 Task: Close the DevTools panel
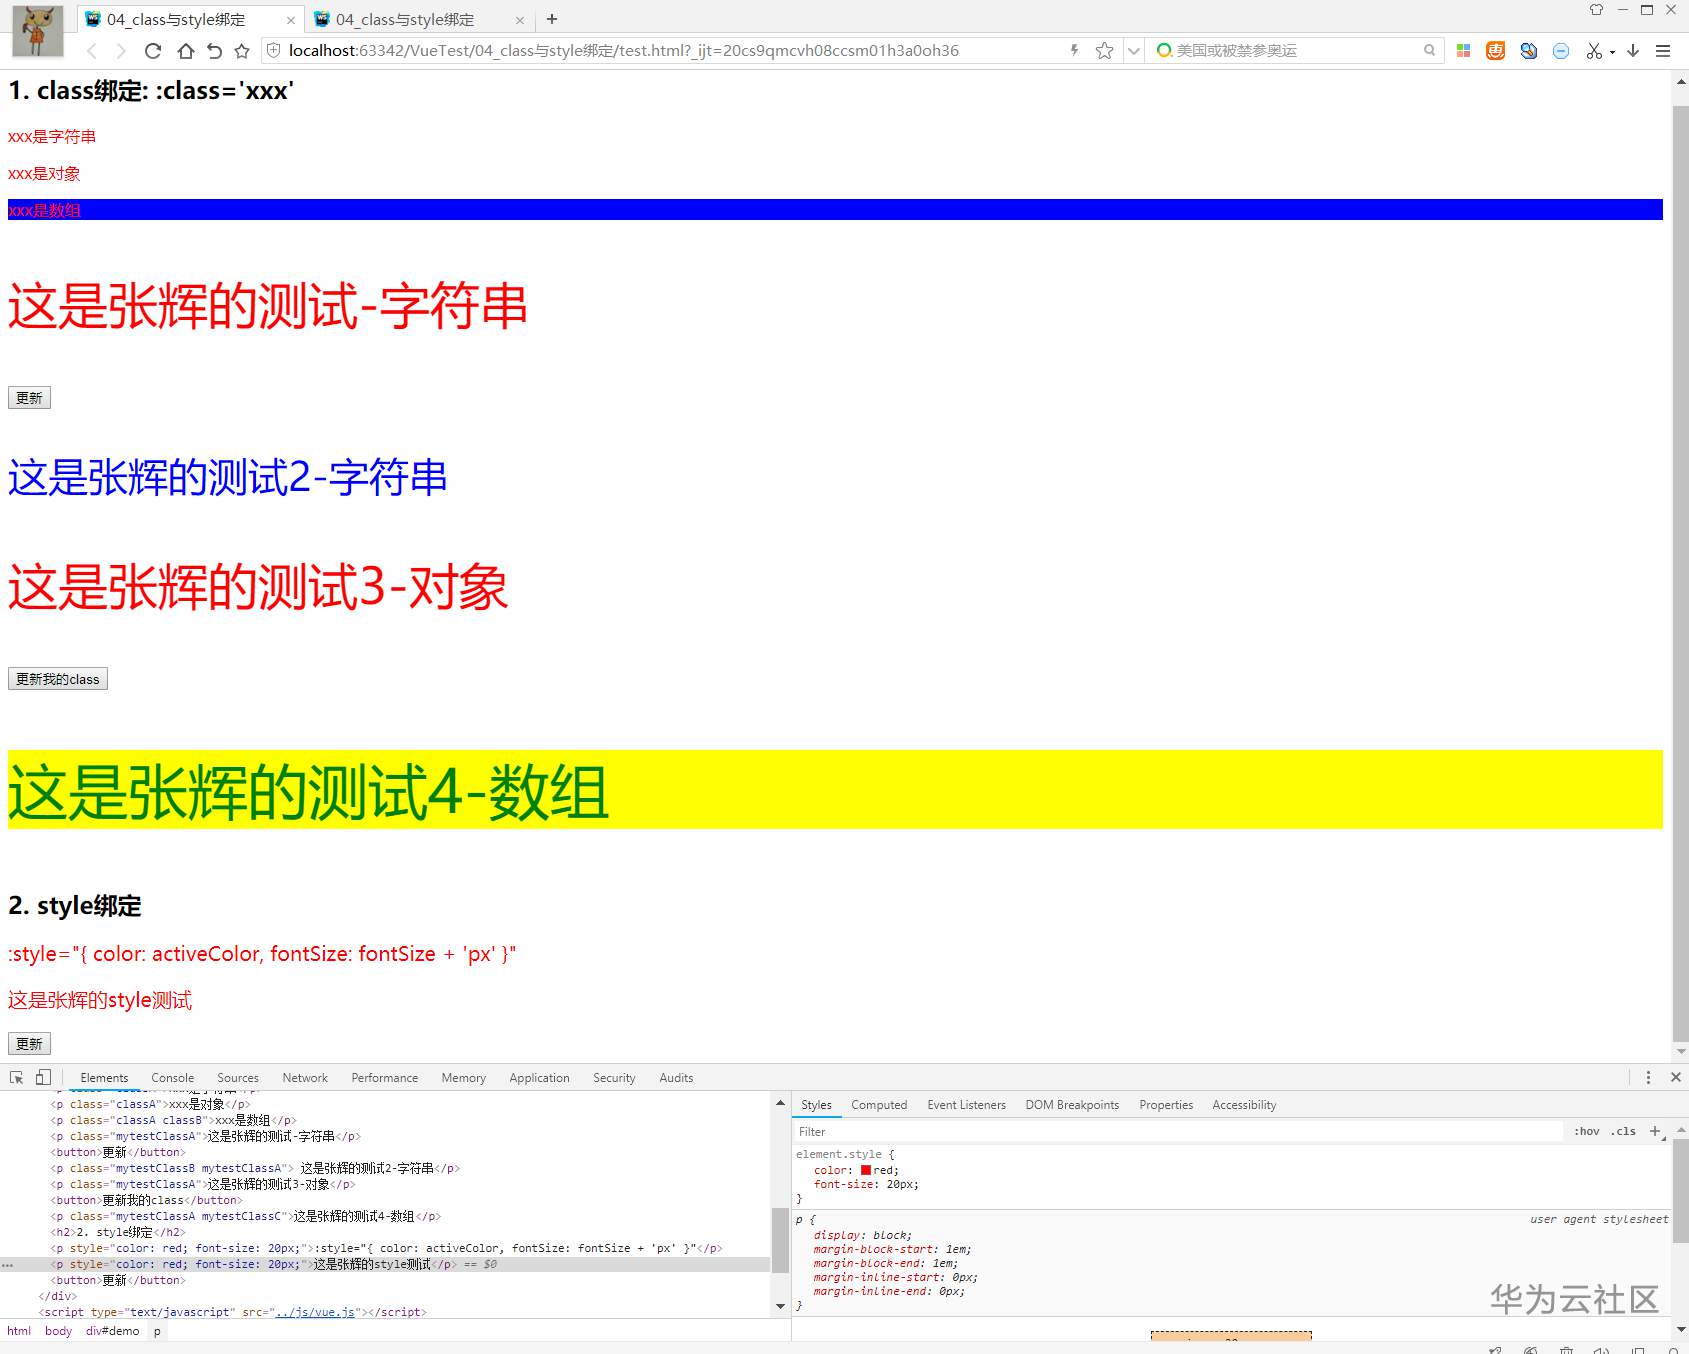point(1676,1078)
